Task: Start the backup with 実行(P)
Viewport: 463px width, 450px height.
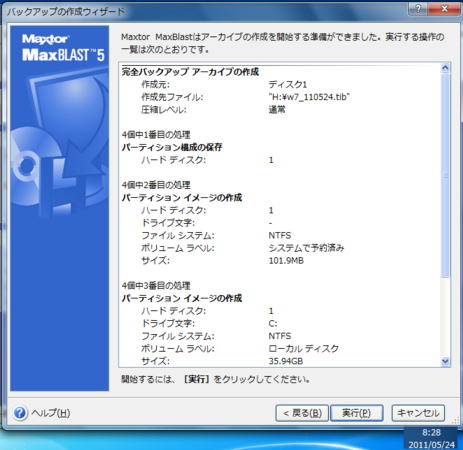Action: click(356, 413)
